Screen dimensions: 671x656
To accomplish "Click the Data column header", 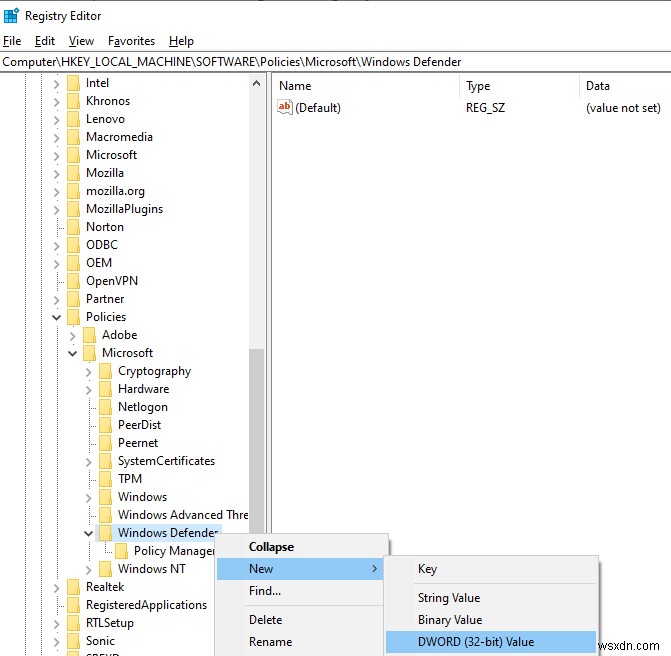I will tap(626, 86).
